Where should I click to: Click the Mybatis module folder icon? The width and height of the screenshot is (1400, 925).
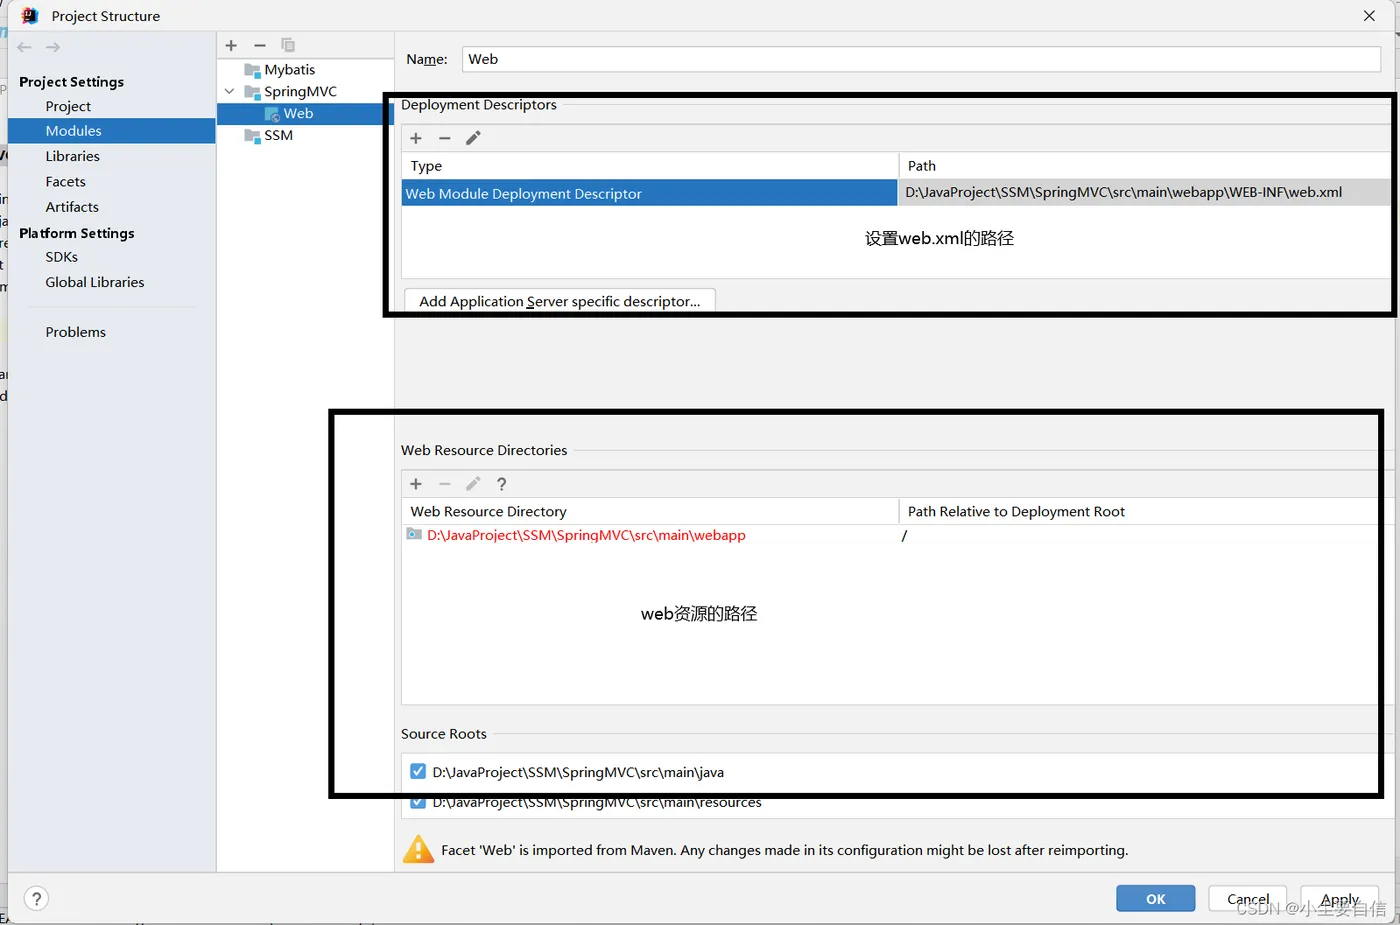[x=252, y=70]
